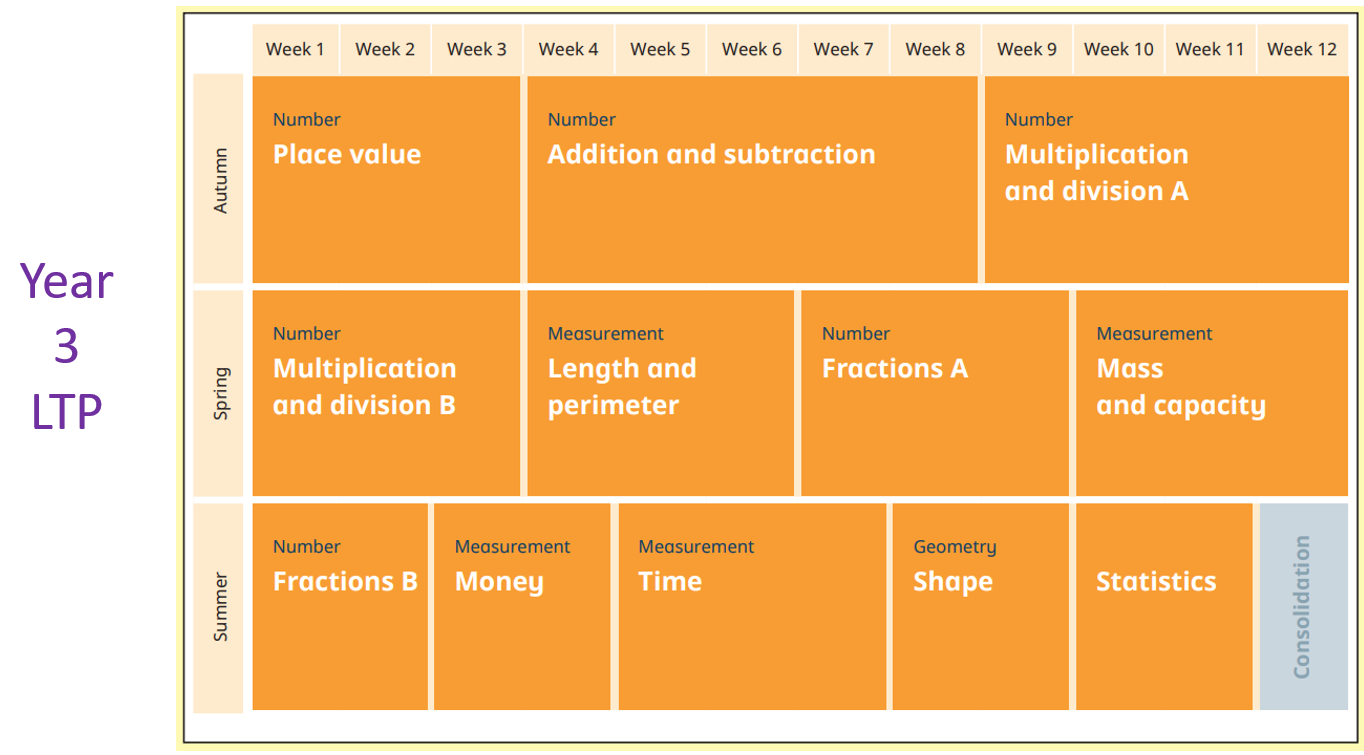Click the Geometry Shape block
The width and height of the screenshot is (1364, 755).
click(x=980, y=606)
